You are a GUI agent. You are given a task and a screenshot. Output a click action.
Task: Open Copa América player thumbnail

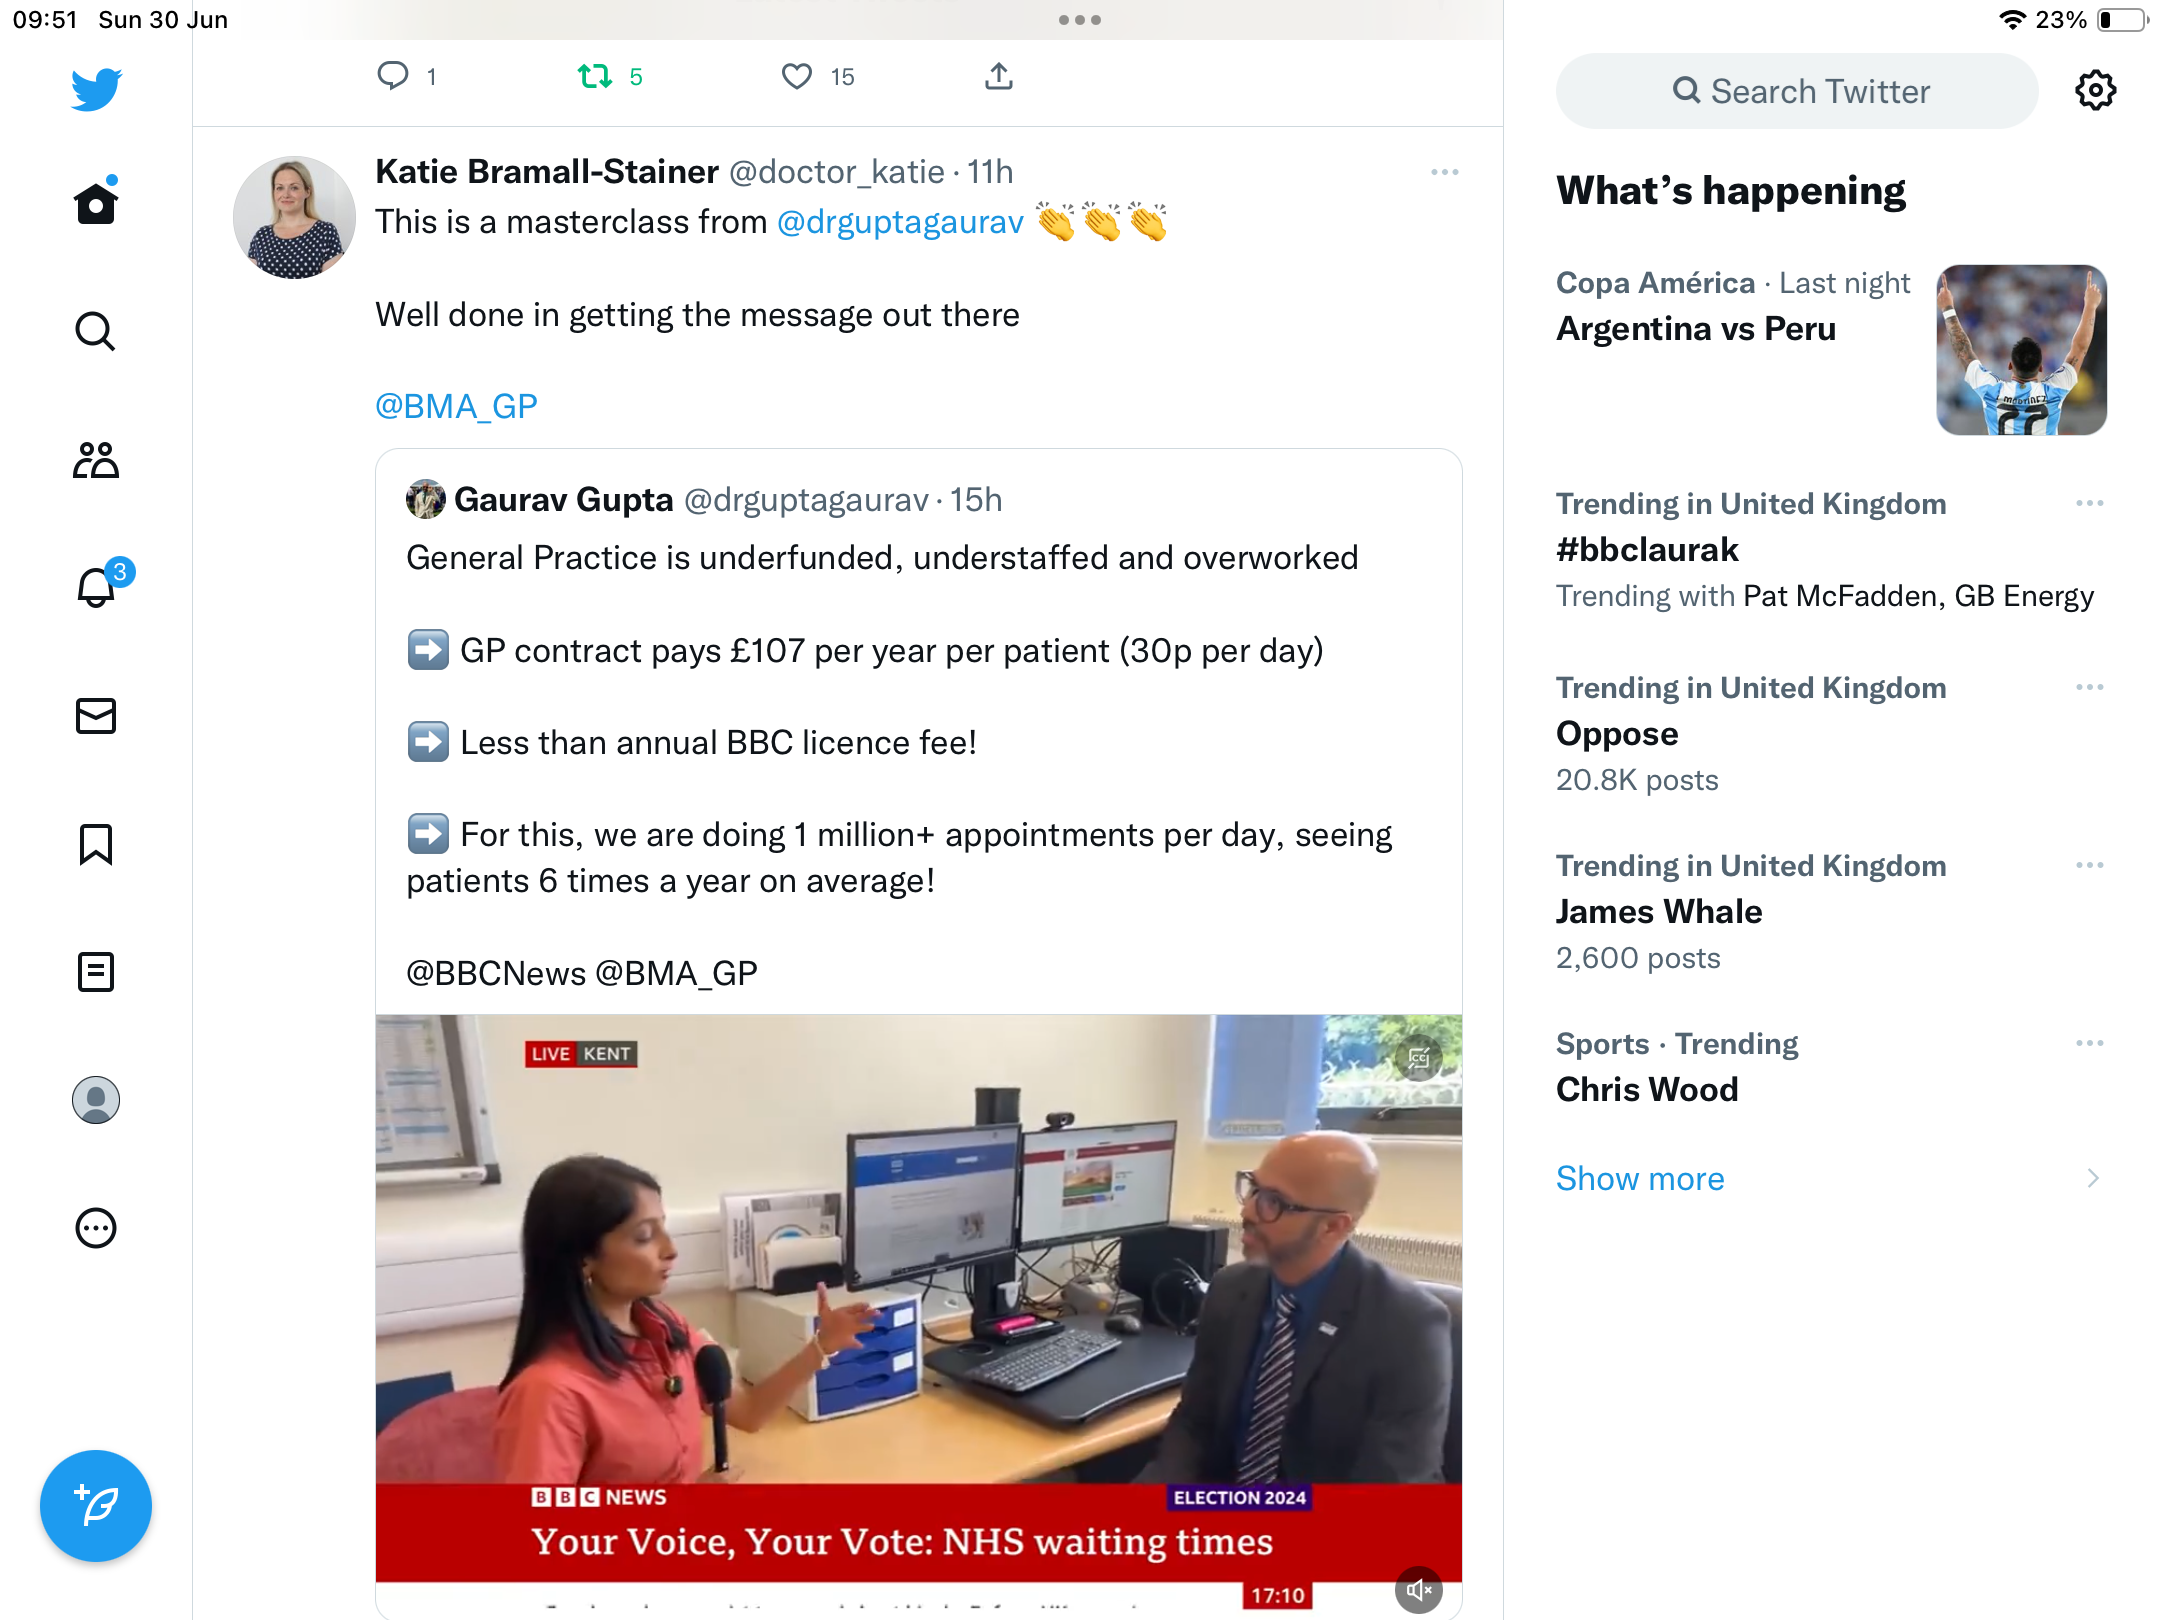2021,350
